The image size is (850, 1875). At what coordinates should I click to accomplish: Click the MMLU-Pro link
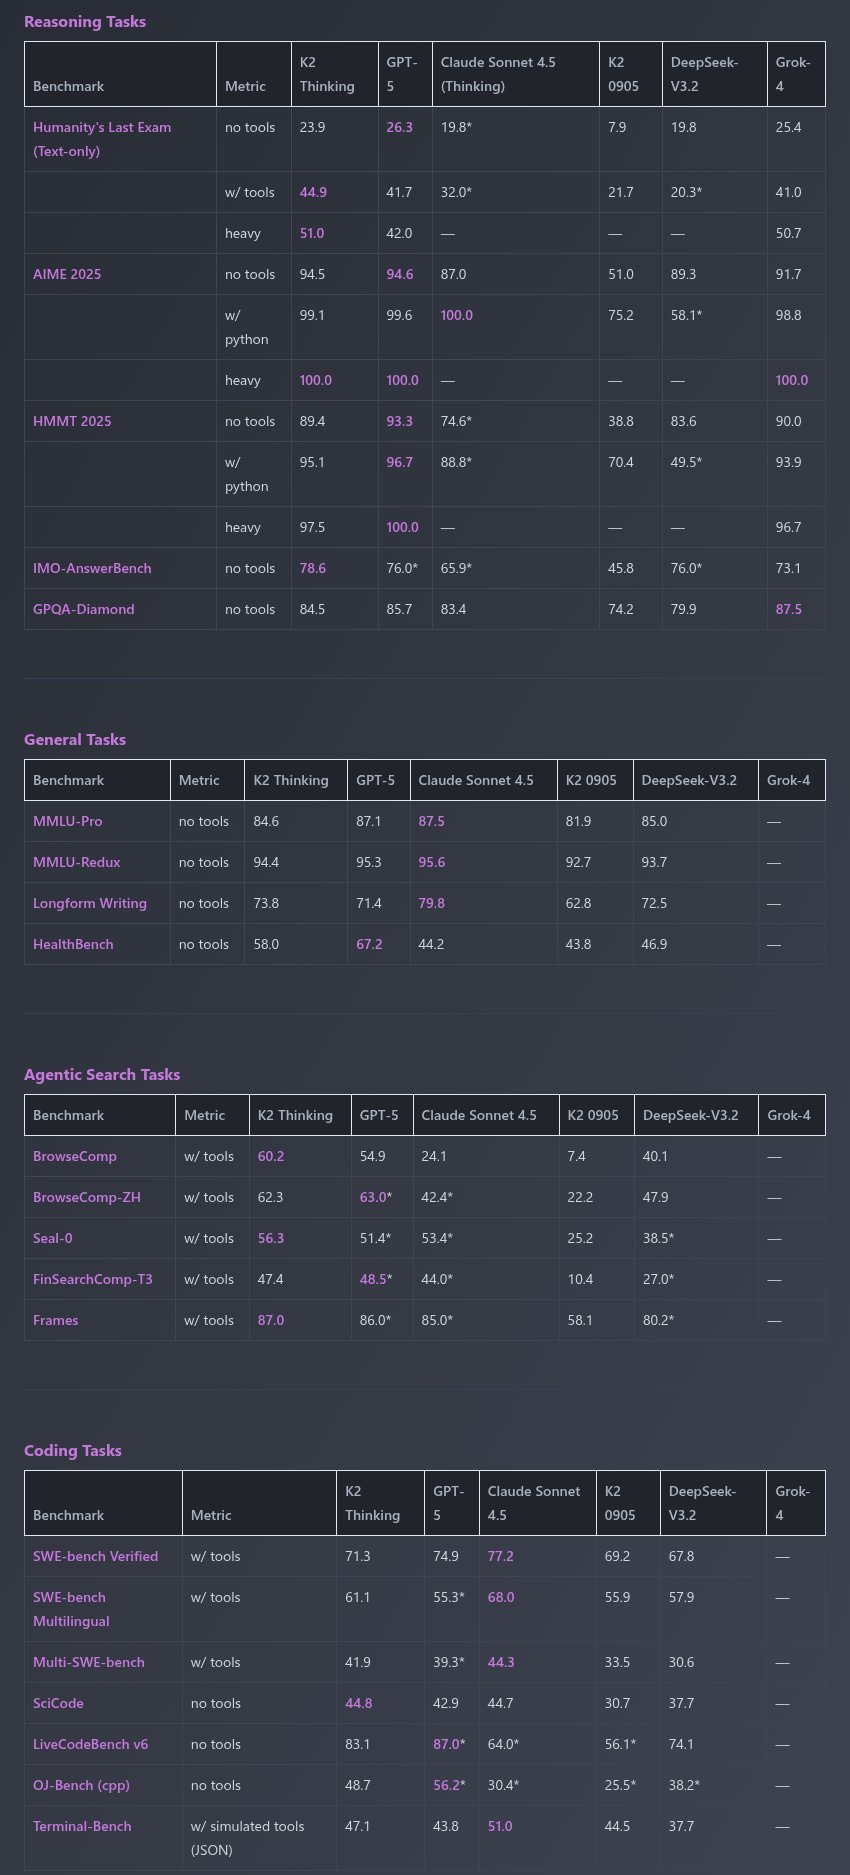click(67, 822)
